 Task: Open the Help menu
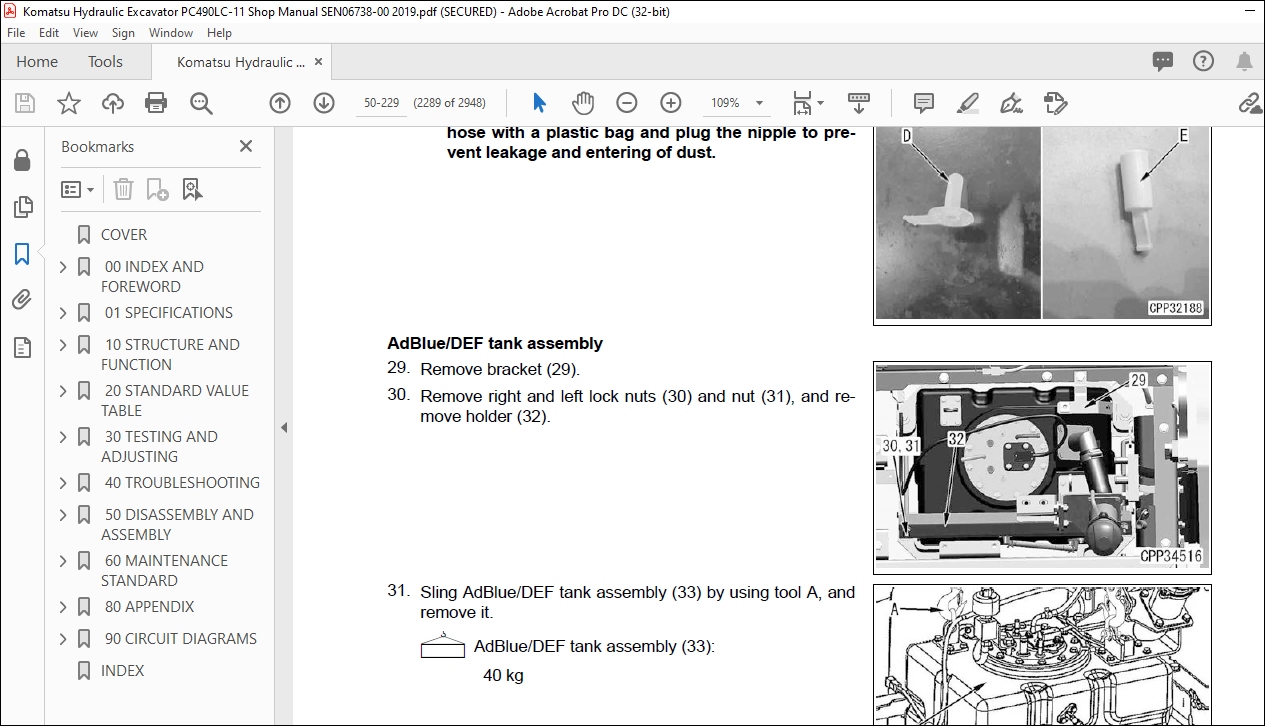click(219, 33)
